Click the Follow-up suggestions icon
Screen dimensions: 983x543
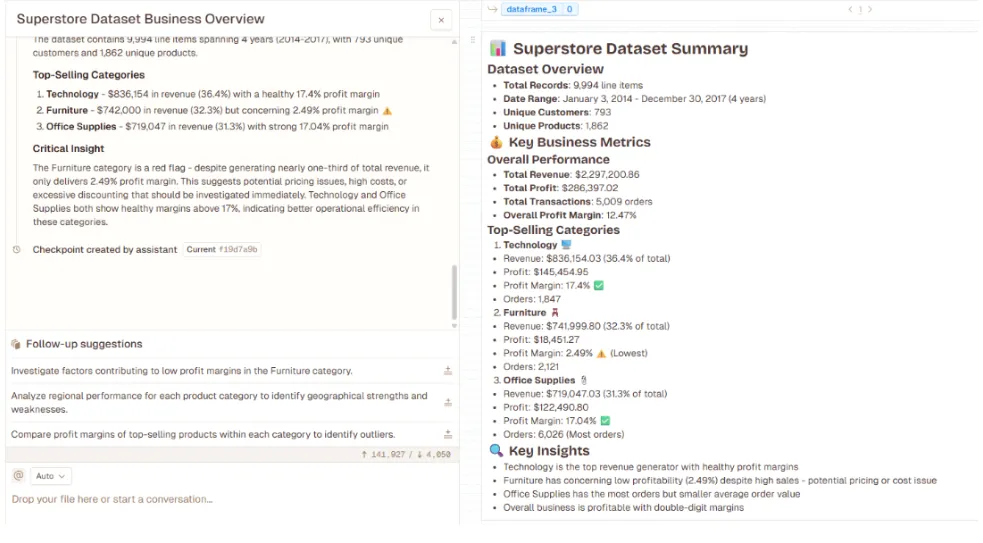(x=16, y=344)
